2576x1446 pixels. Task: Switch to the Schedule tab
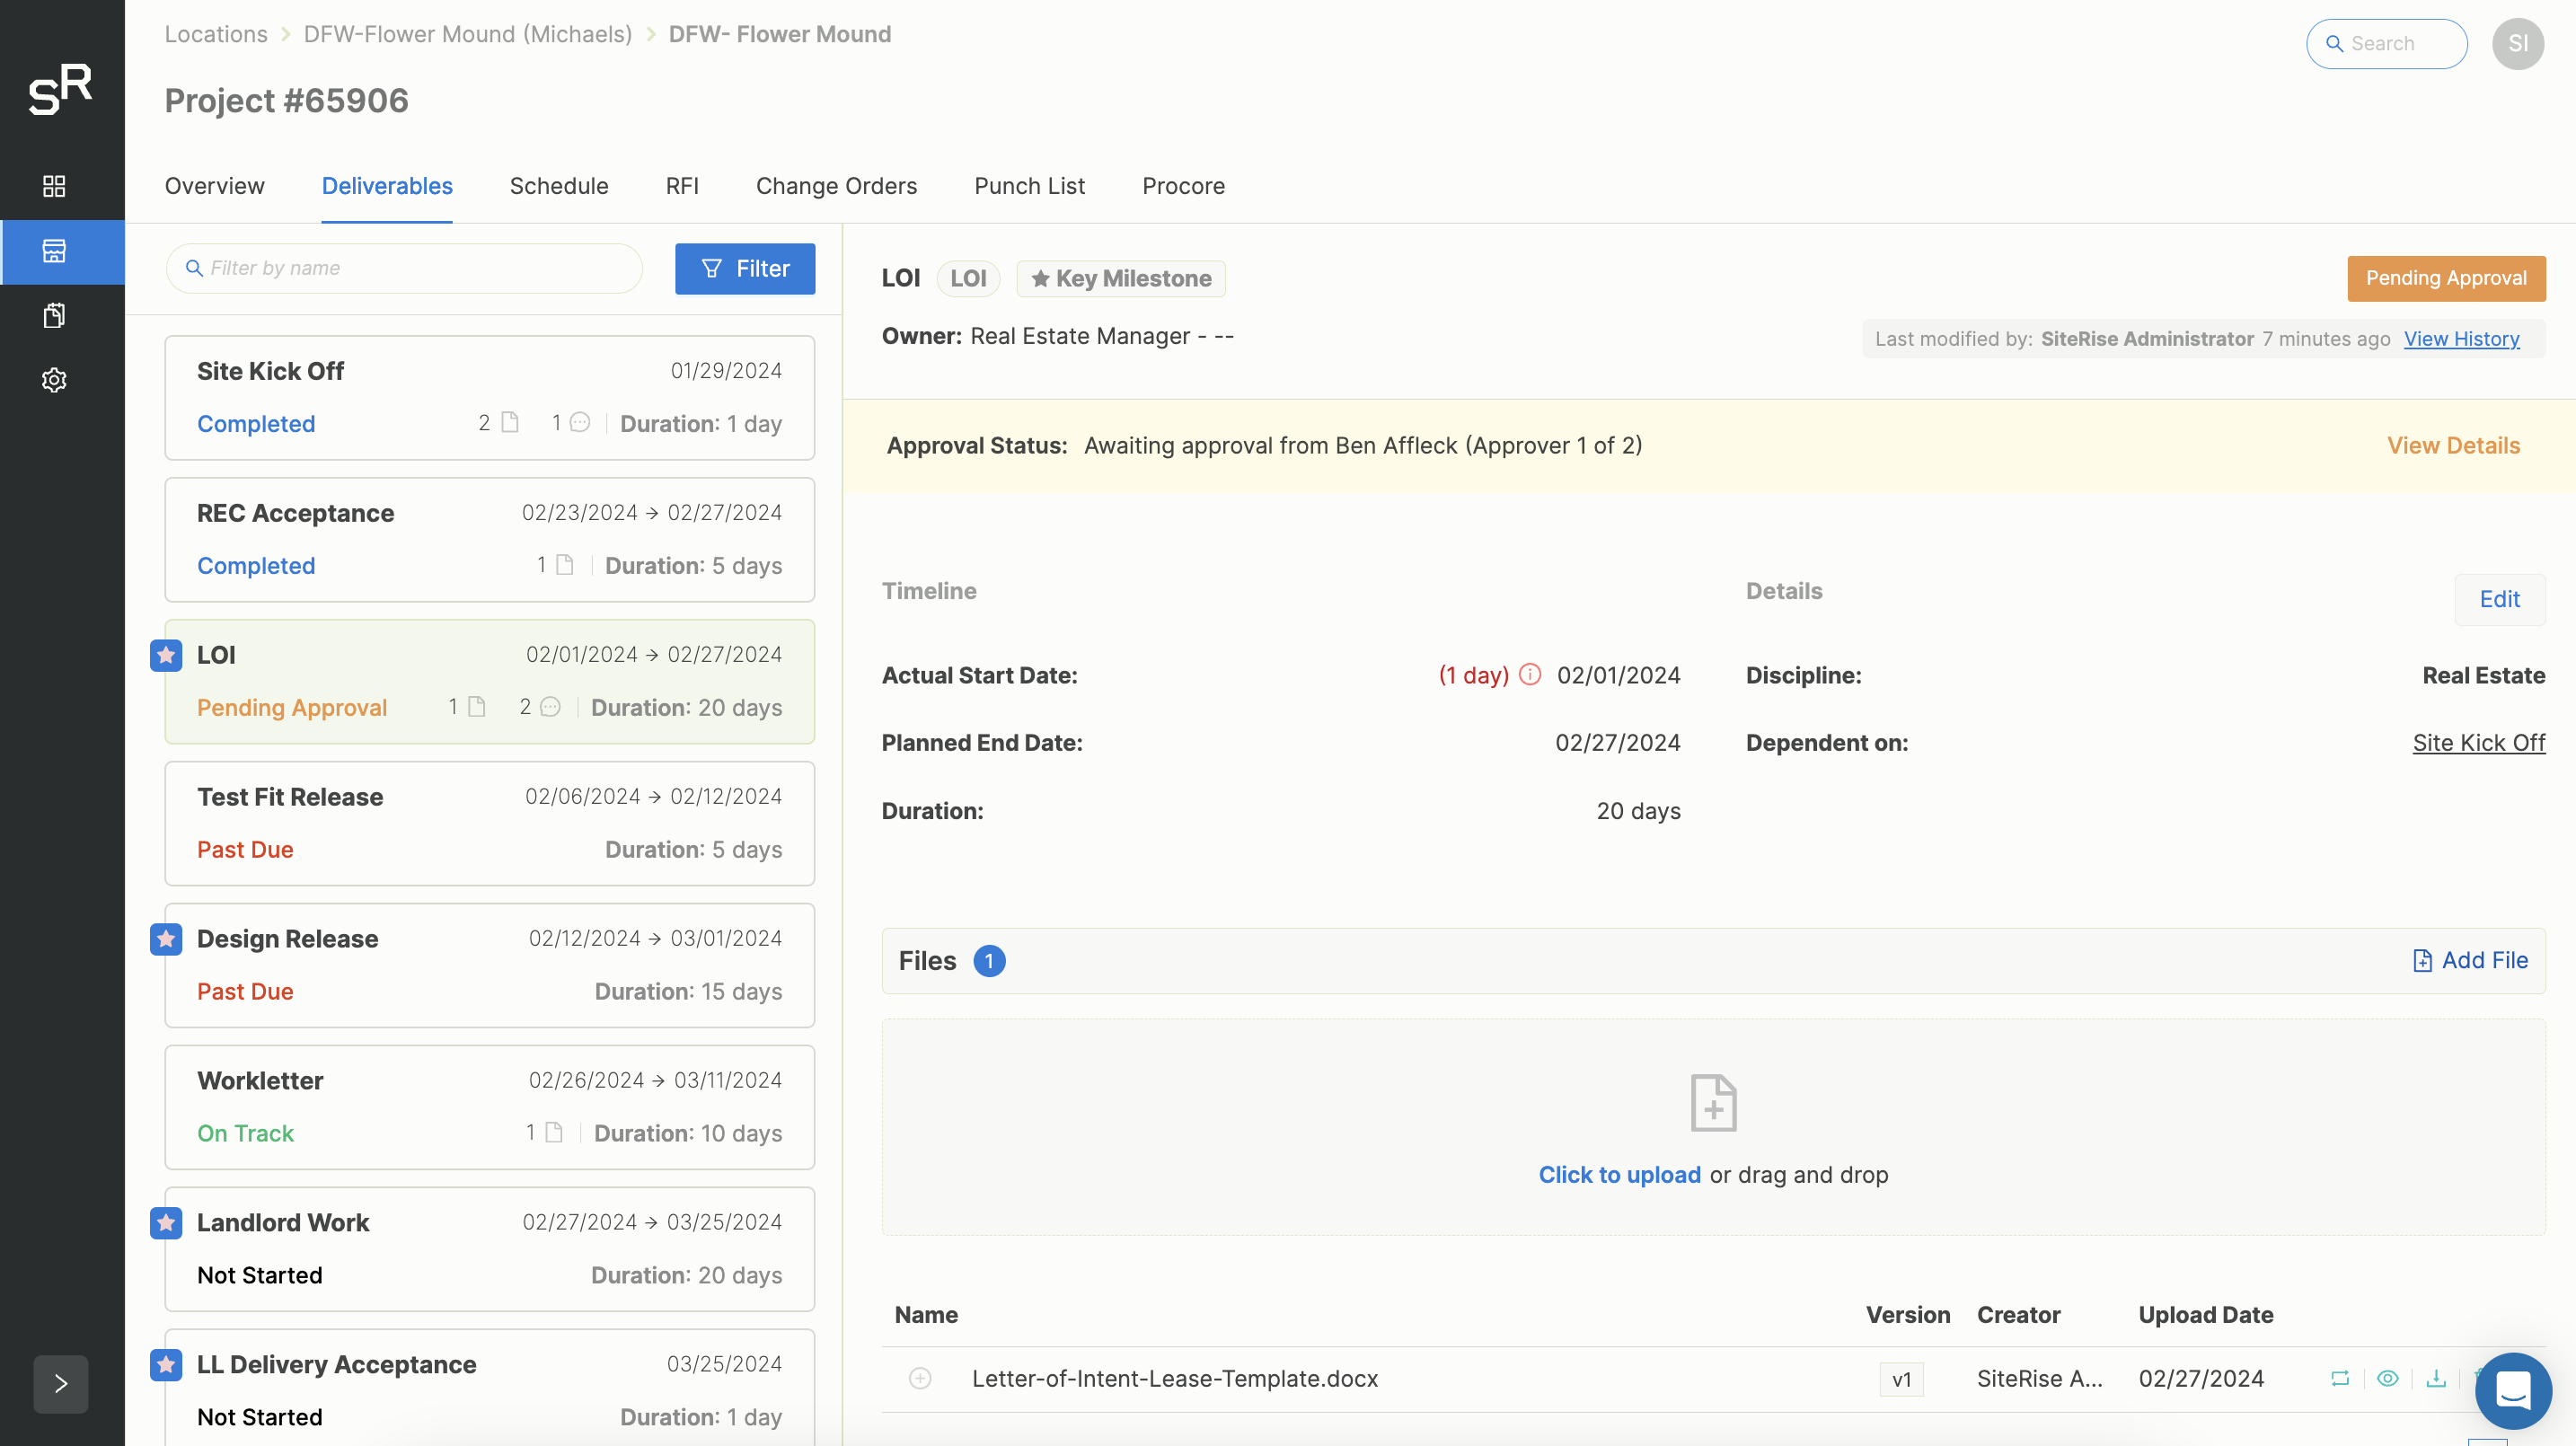pos(559,186)
